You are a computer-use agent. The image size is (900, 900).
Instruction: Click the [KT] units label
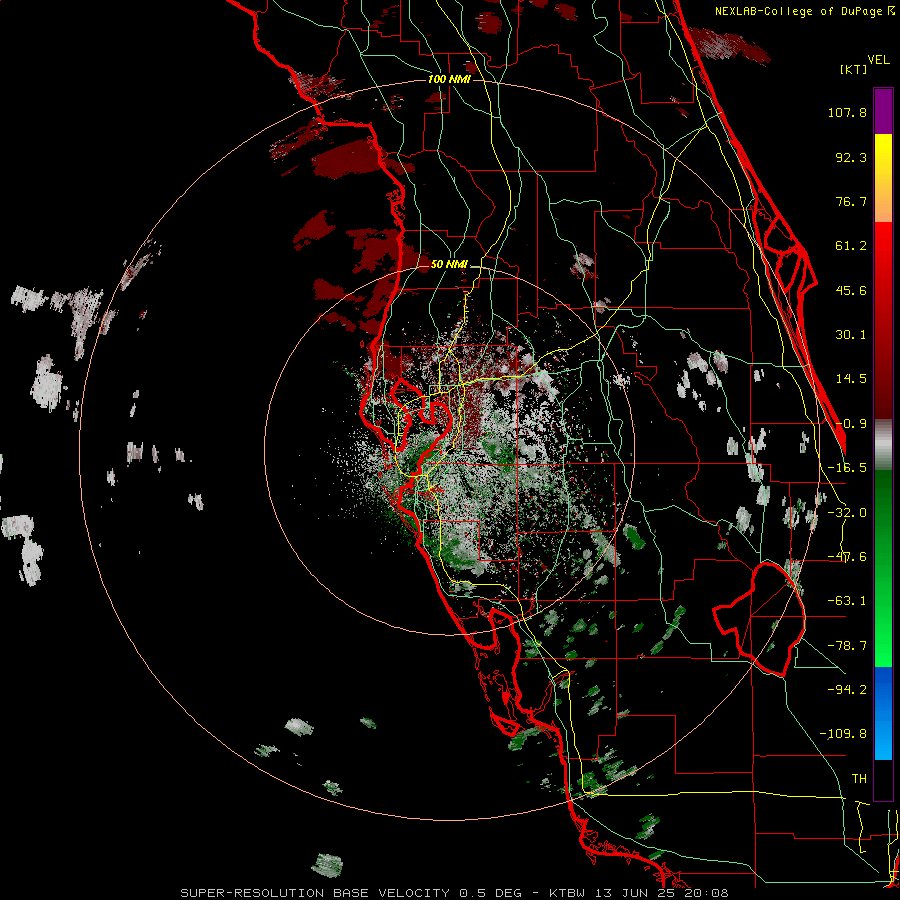tap(854, 69)
